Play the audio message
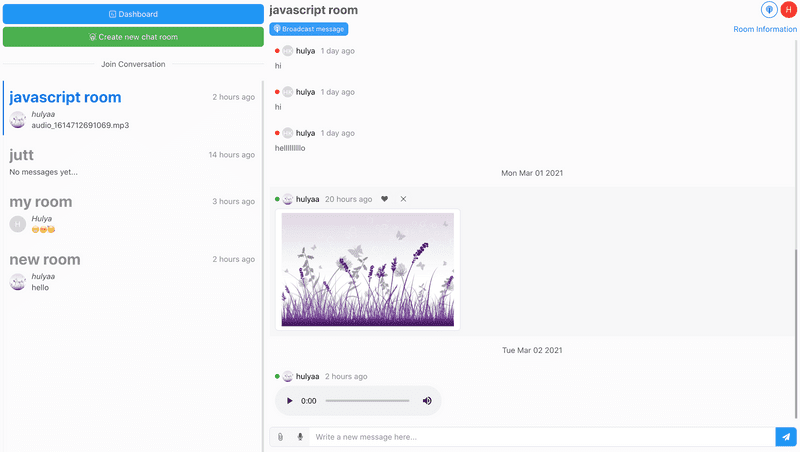 290,401
